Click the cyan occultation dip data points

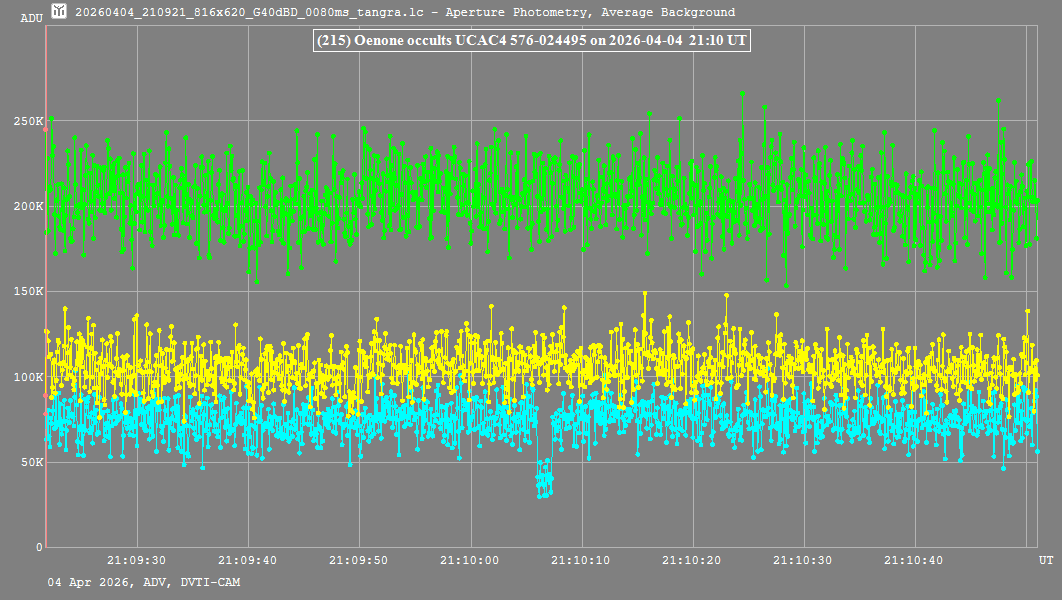[x=544, y=478]
